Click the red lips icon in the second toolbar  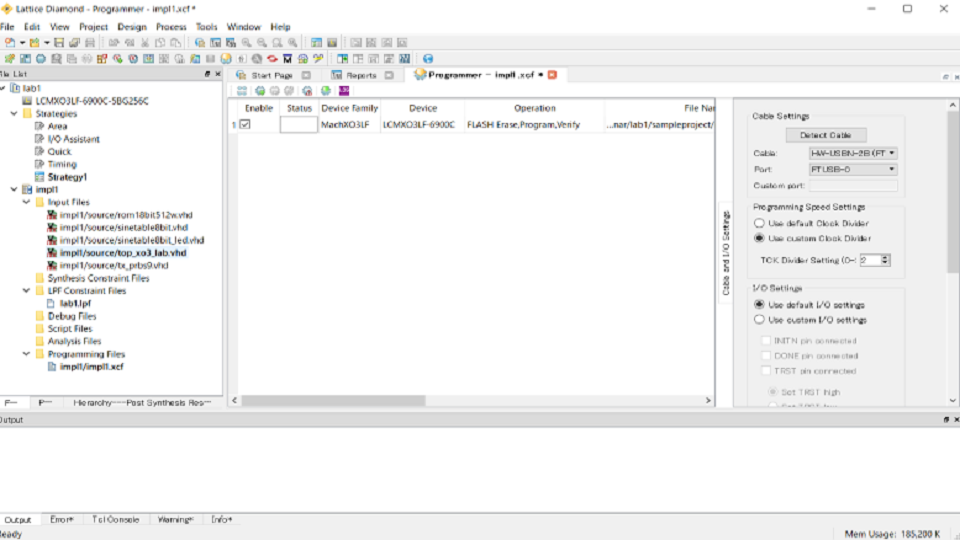272,59
